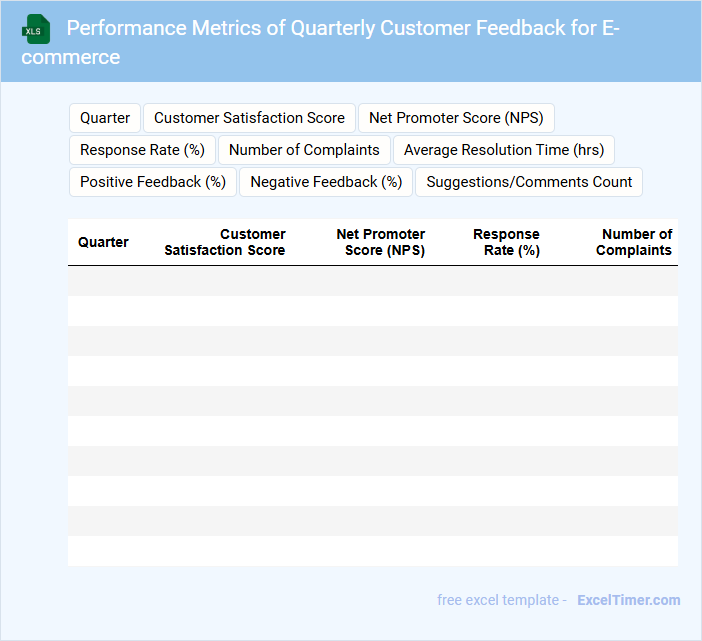The image size is (702, 641).
Task: Click the Suggestions/Comments Count tag
Action: point(529,182)
